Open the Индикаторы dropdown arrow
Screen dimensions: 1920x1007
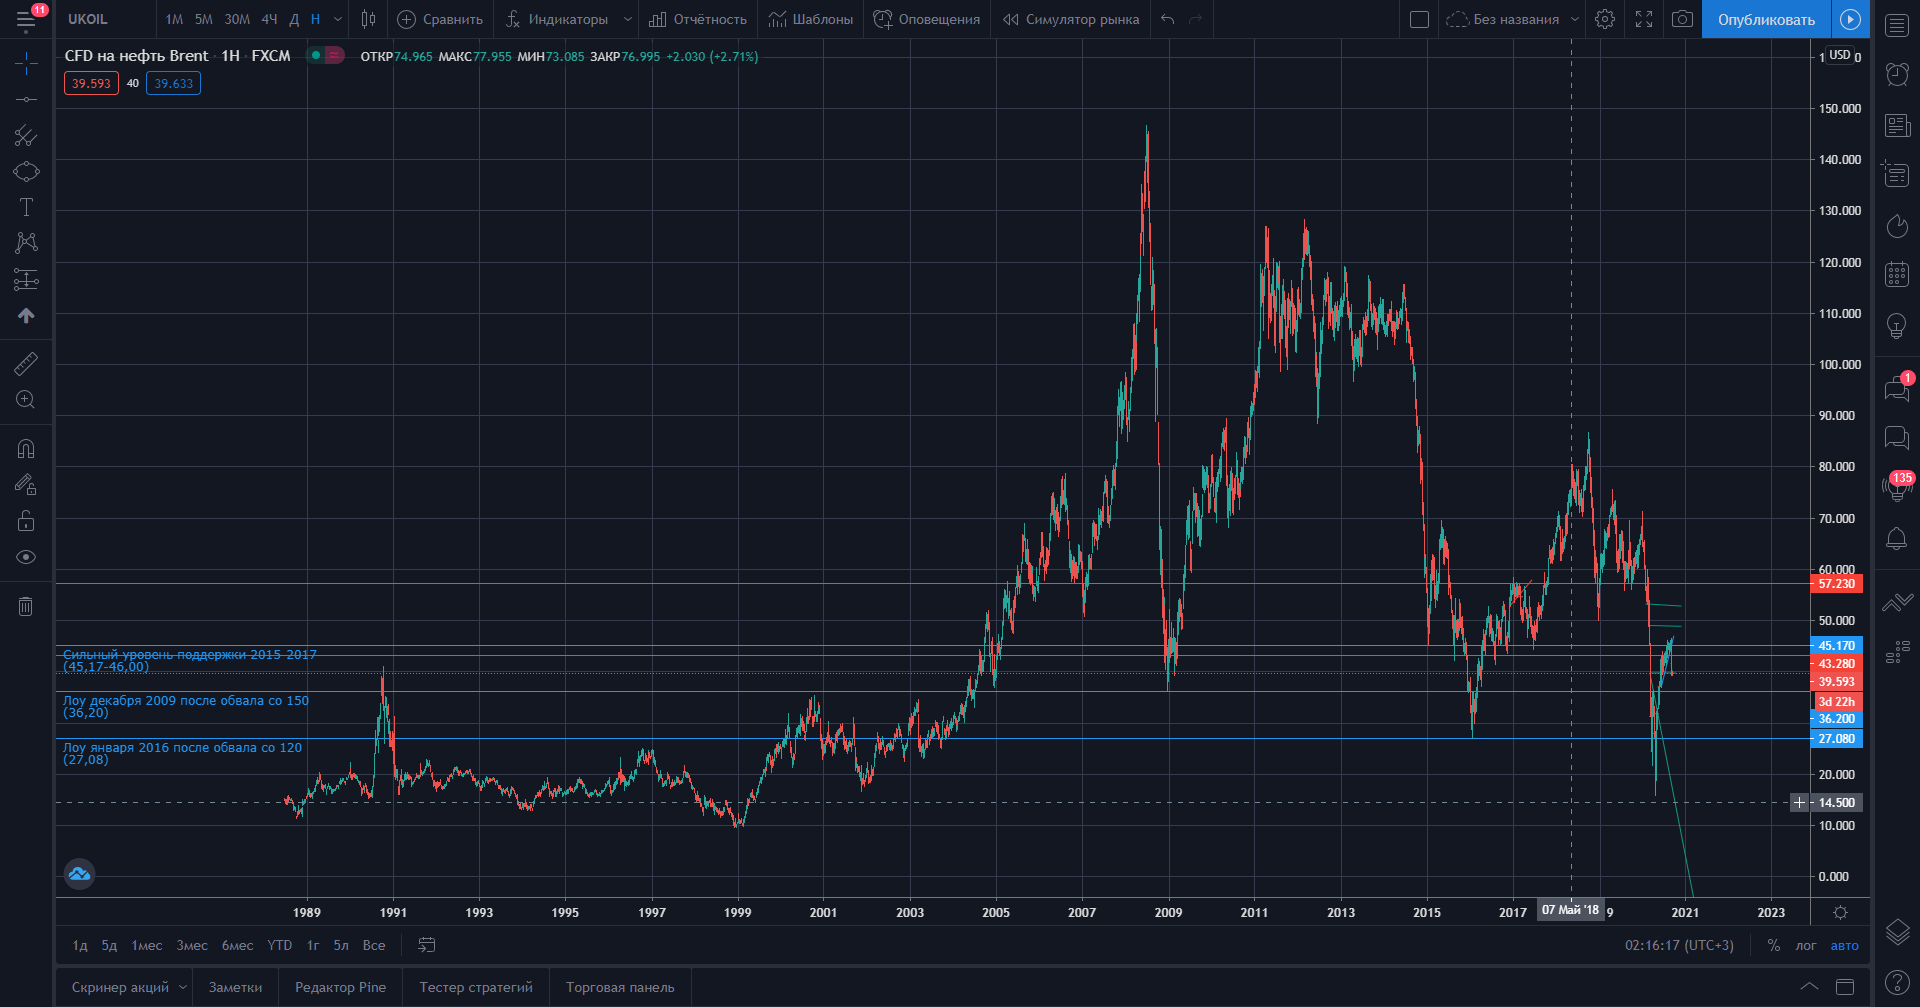tap(627, 19)
